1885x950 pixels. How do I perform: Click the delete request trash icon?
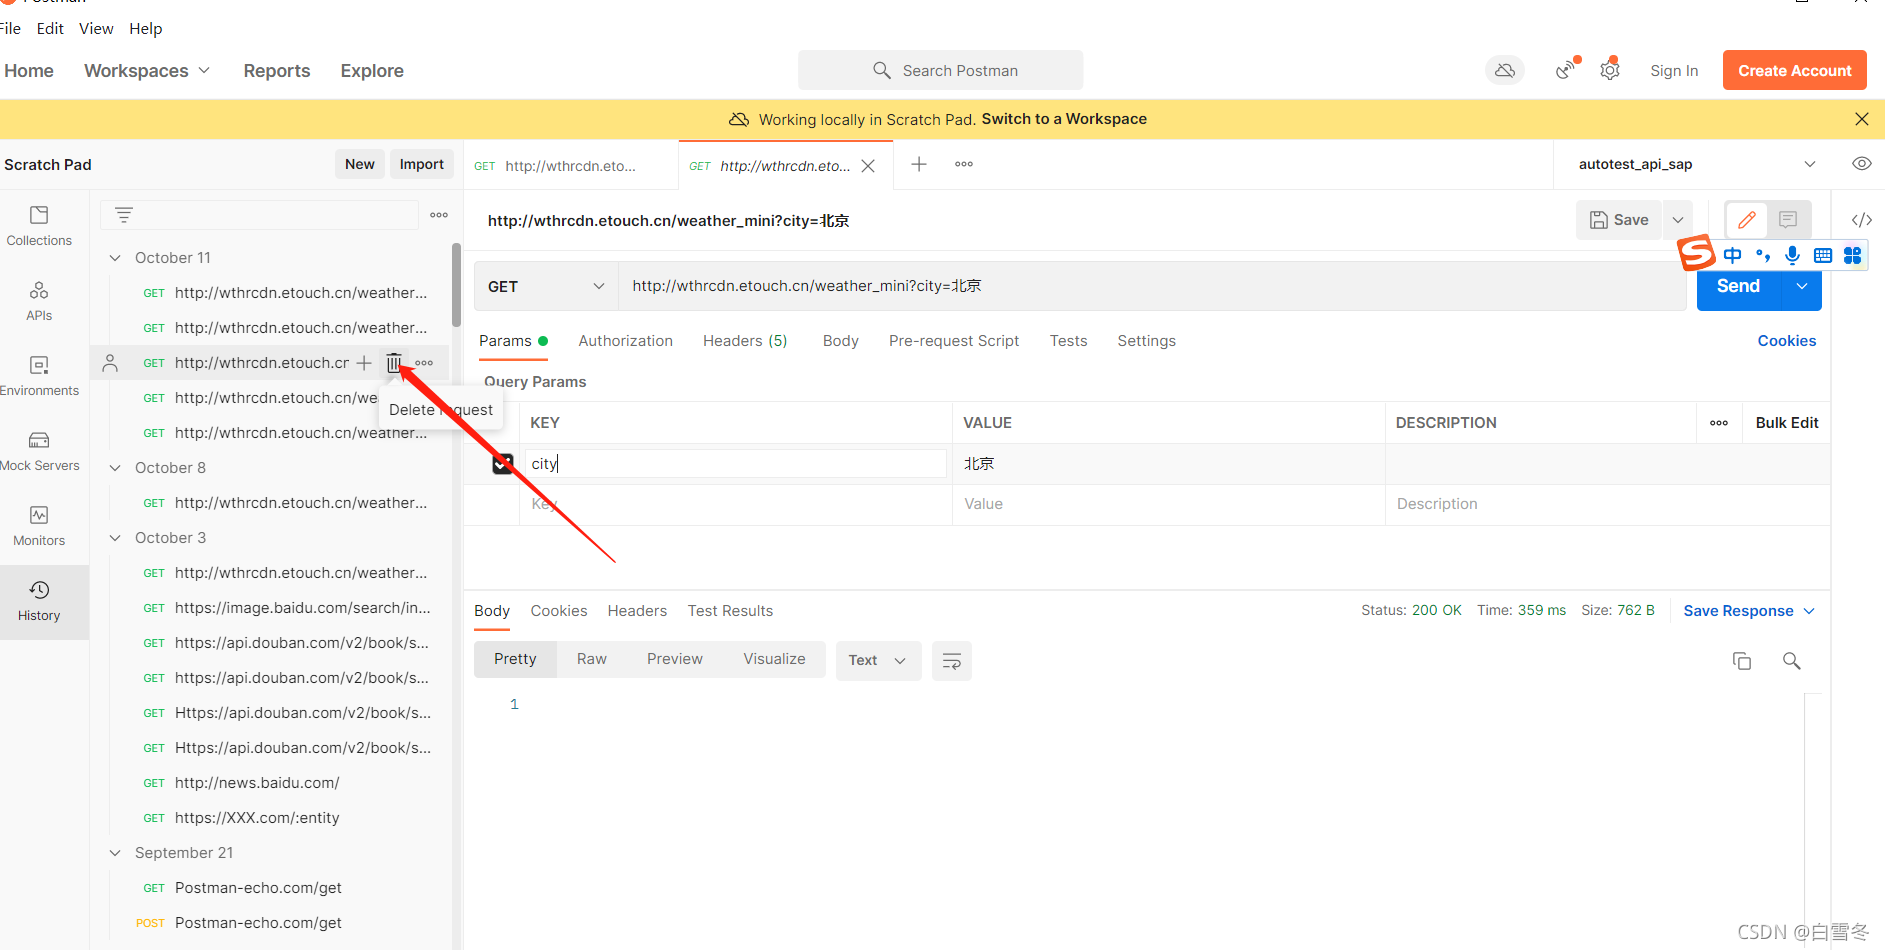[394, 362]
